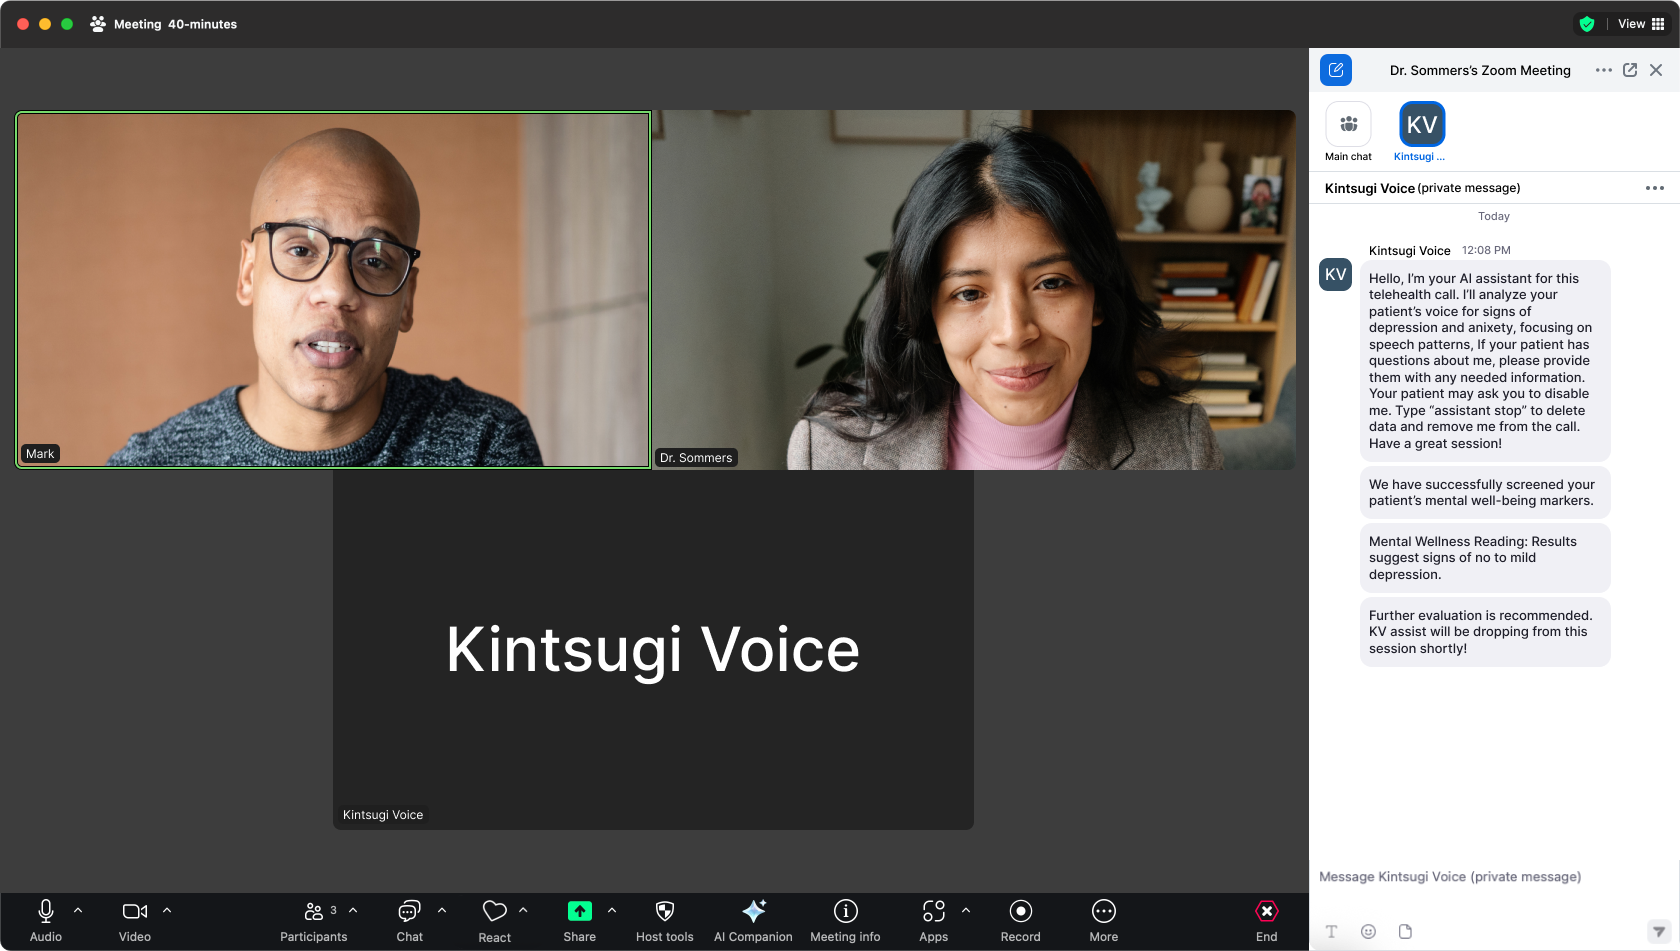Expand the Audio options arrow
The image size is (1680, 951).
pyautogui.click(x=78, y=911)
